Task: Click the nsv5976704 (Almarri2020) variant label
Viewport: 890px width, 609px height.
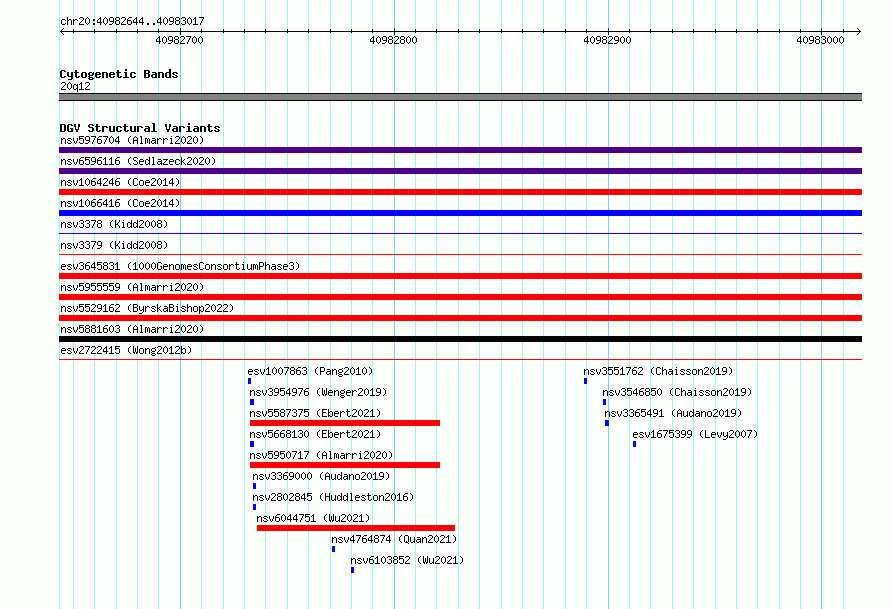Action: click(x=132, y=140)
